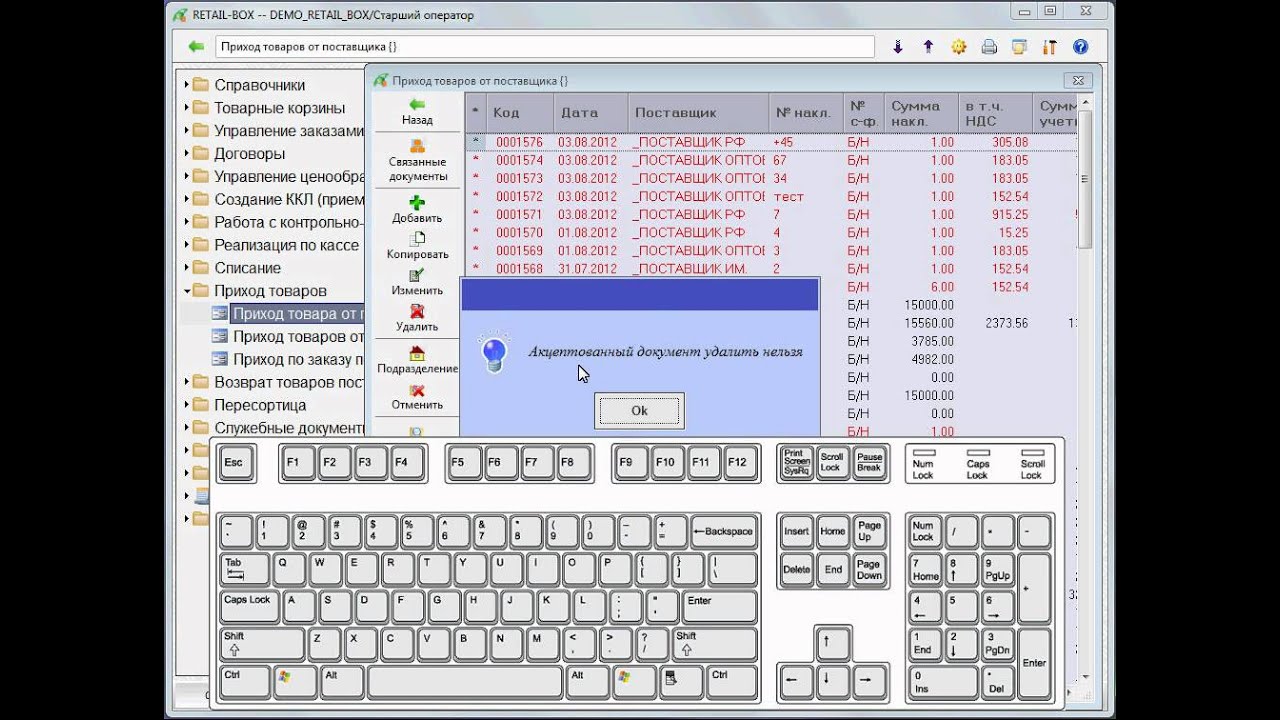1280x720 pixels.
Task: Click Добавить with the green plus
Action: tap(417, 209)
